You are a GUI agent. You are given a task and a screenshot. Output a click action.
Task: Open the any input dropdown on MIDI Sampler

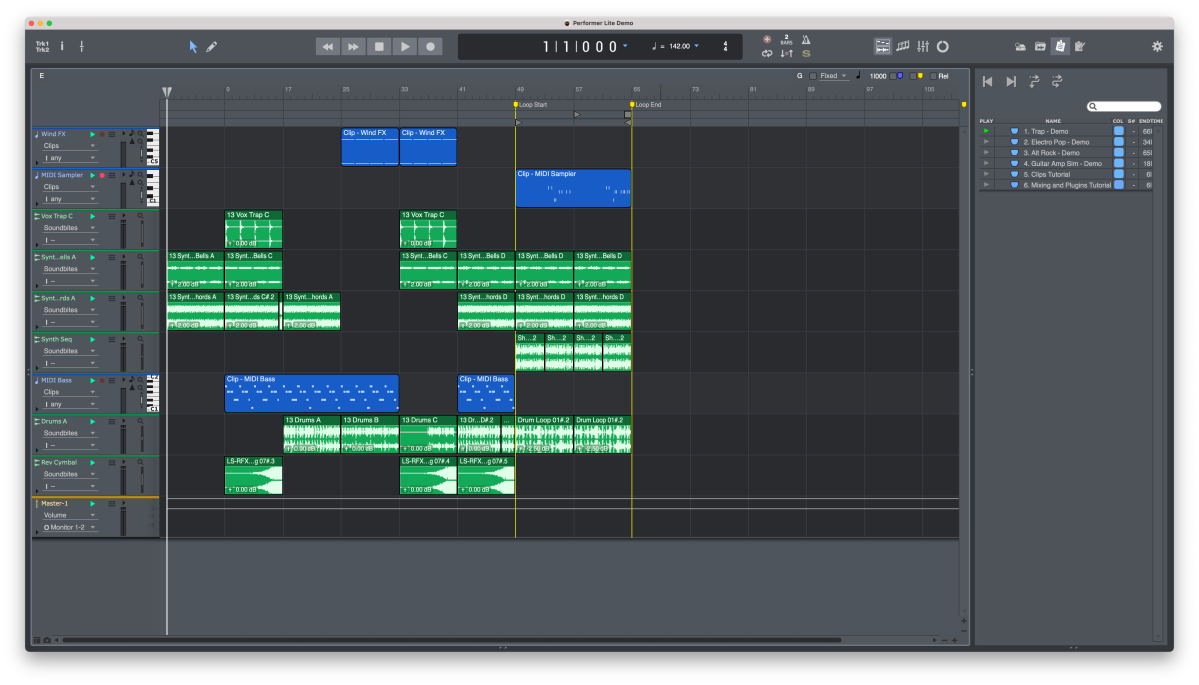[x=69, y=199]
